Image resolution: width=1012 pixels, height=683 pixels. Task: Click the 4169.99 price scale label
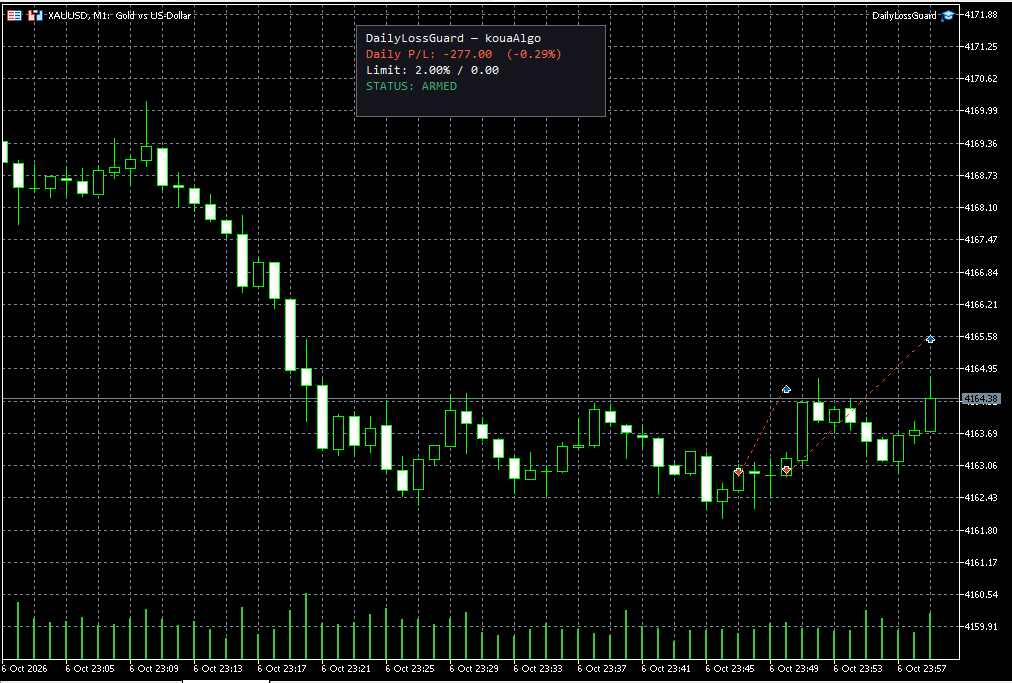pos(980,111)
